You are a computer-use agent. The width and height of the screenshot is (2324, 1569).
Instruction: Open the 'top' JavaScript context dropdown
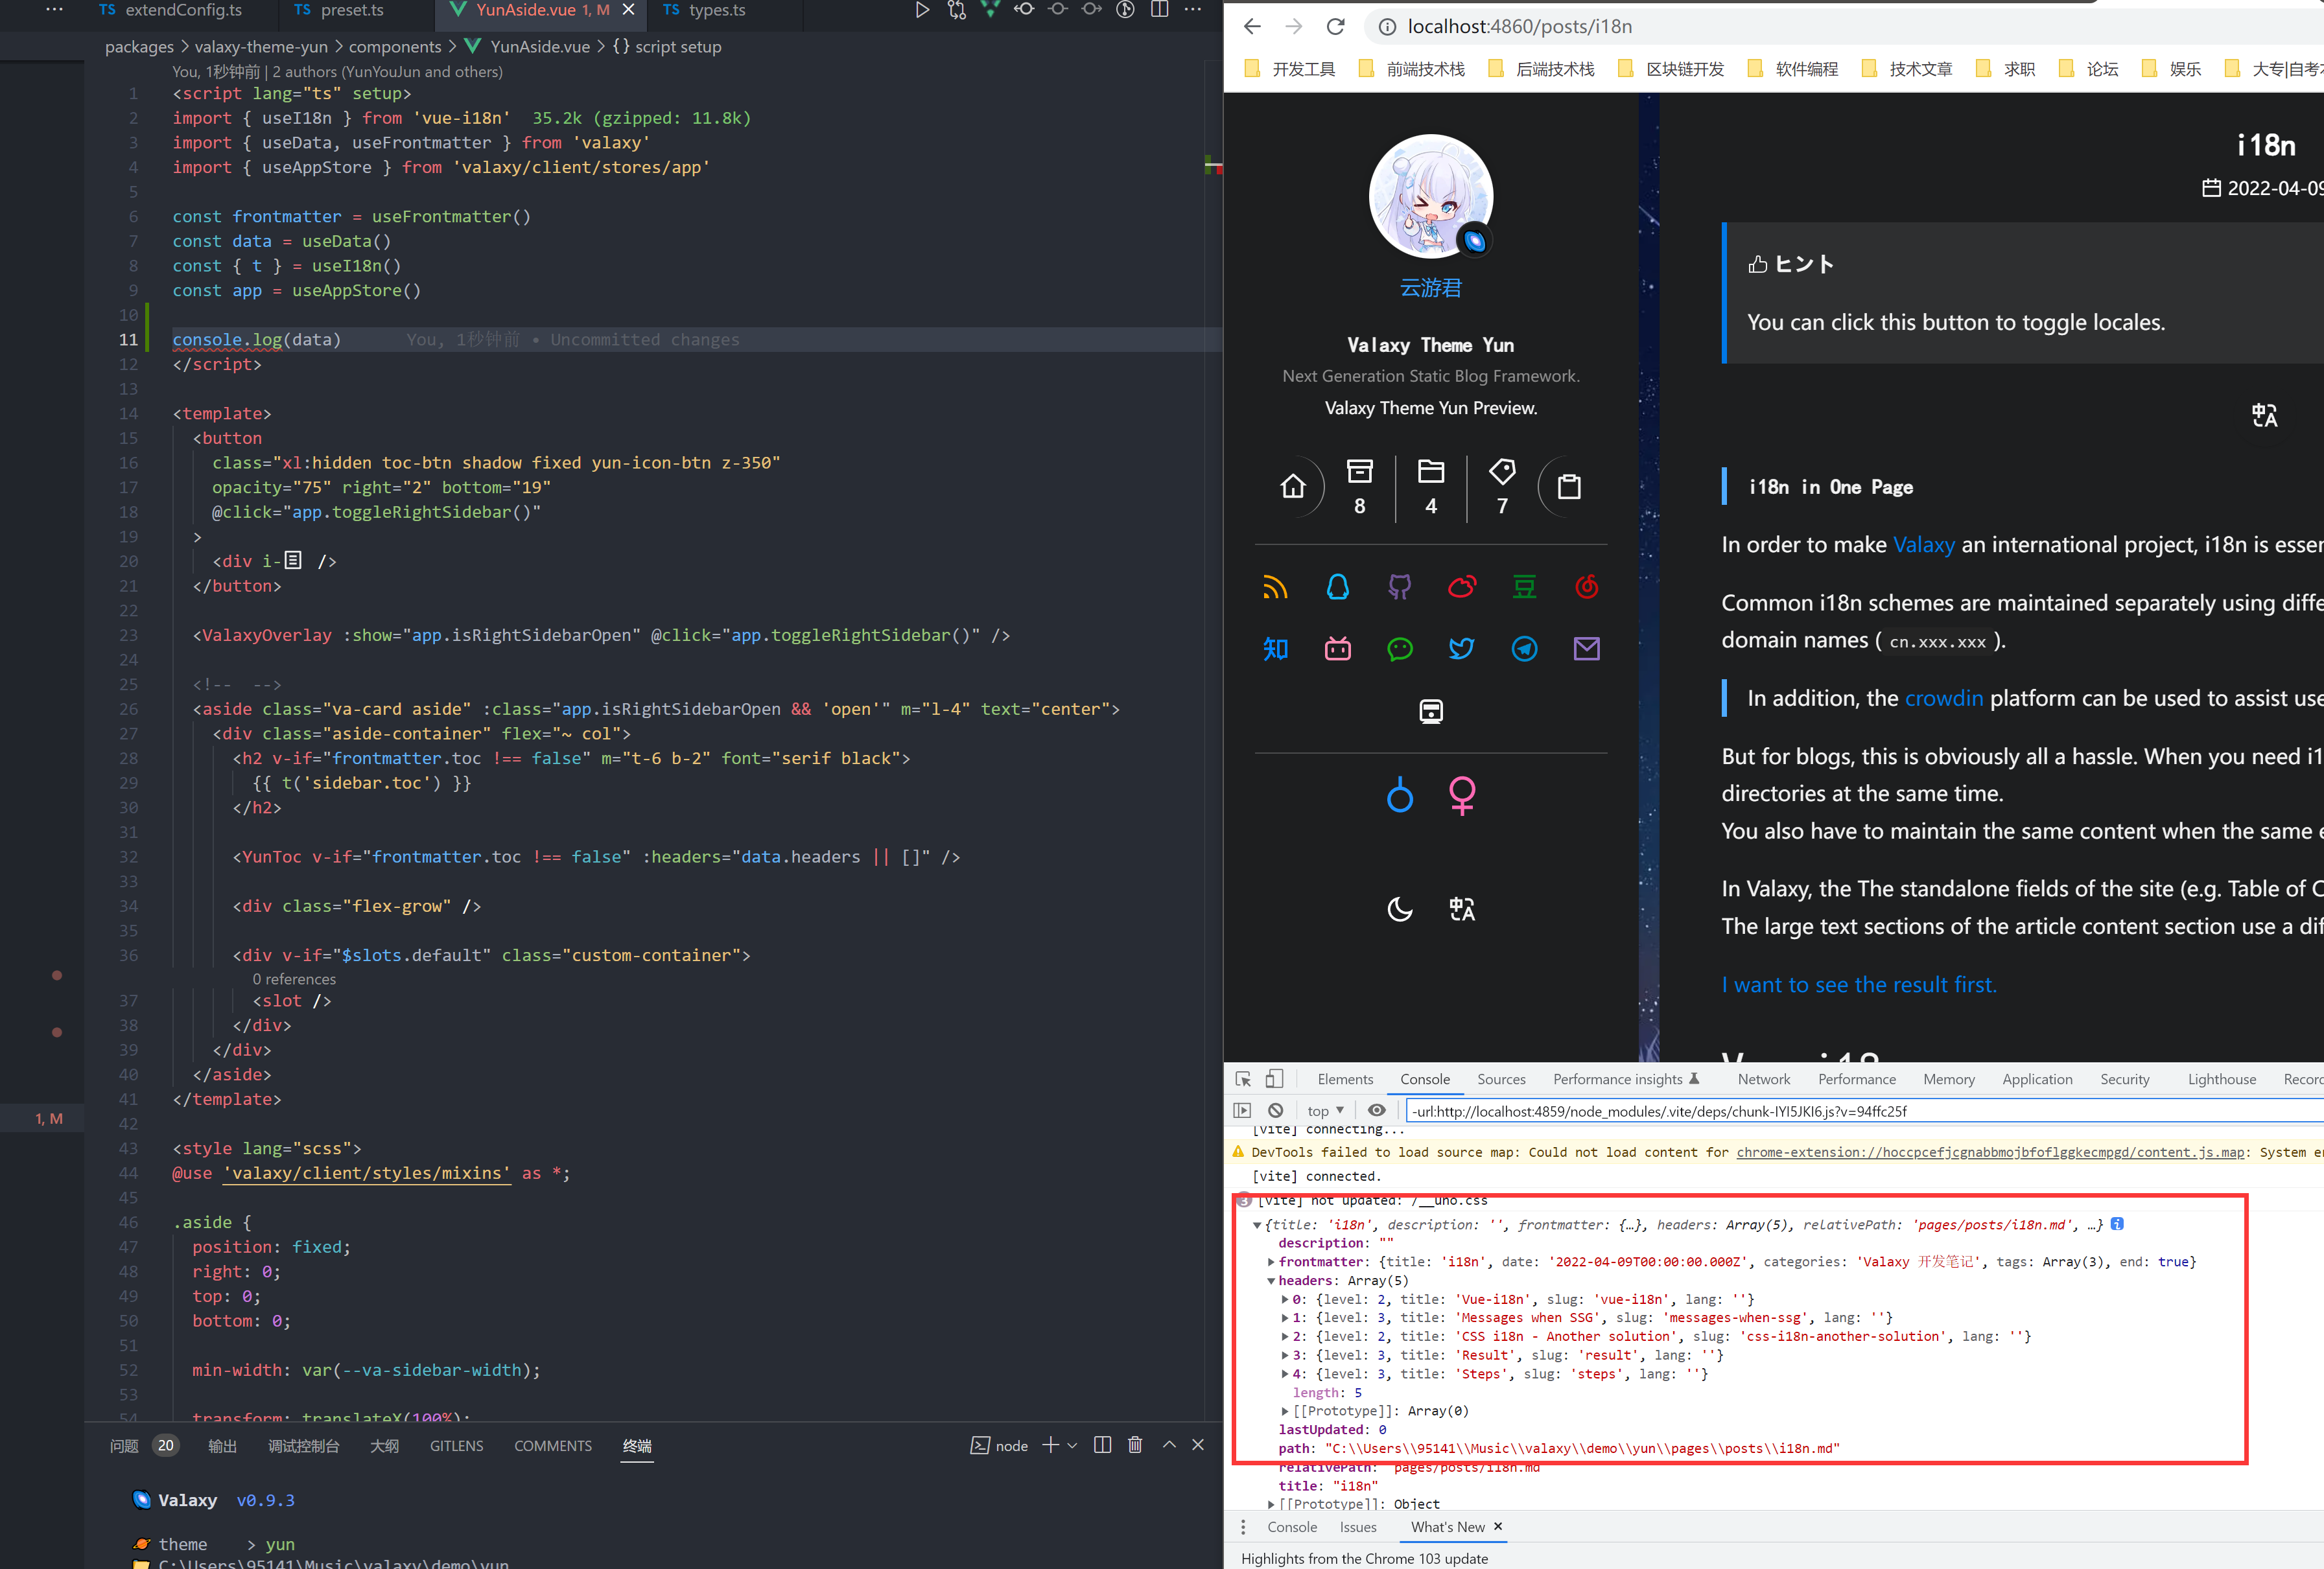[x=1325, y=1110]
